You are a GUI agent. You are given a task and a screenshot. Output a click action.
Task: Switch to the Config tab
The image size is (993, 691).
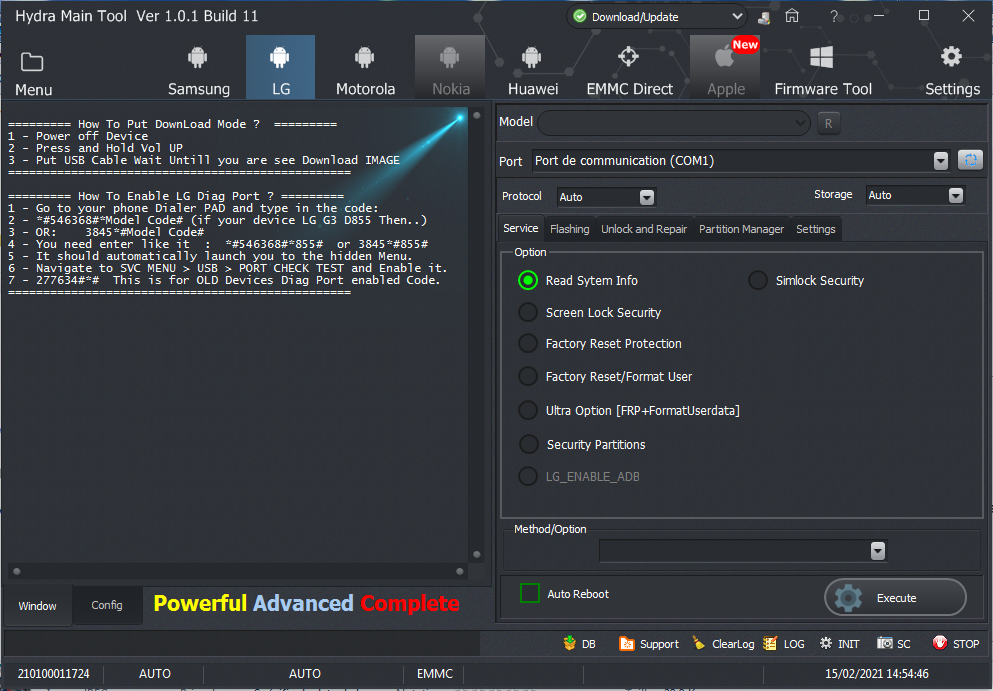[106, 605]
